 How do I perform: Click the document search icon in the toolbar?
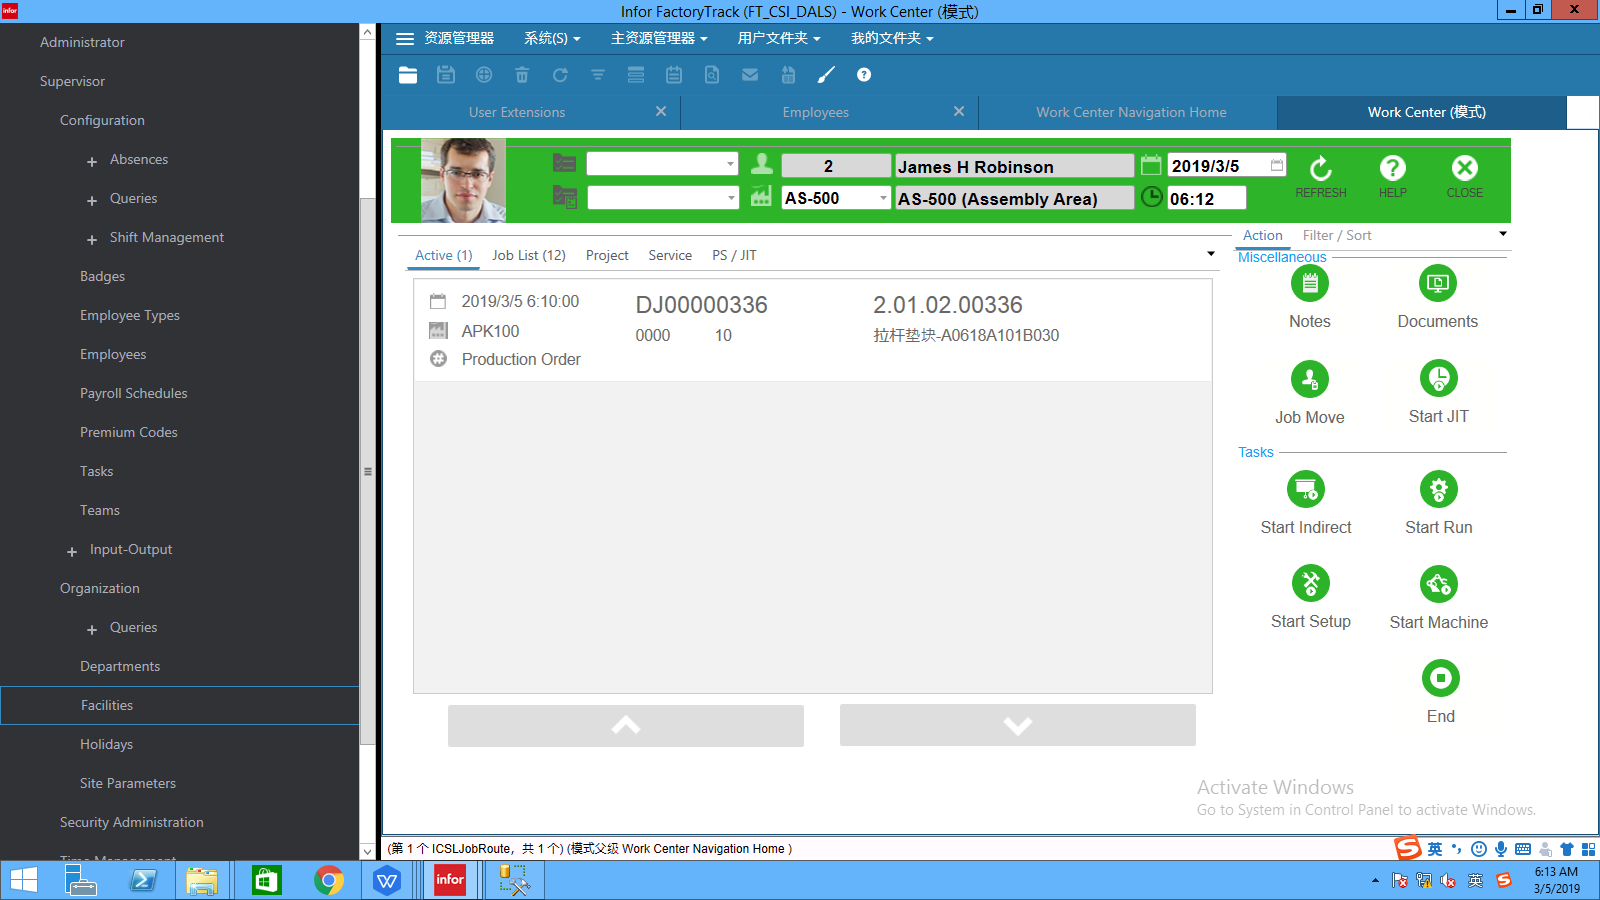pyautogui.click(x=712, y=75)
